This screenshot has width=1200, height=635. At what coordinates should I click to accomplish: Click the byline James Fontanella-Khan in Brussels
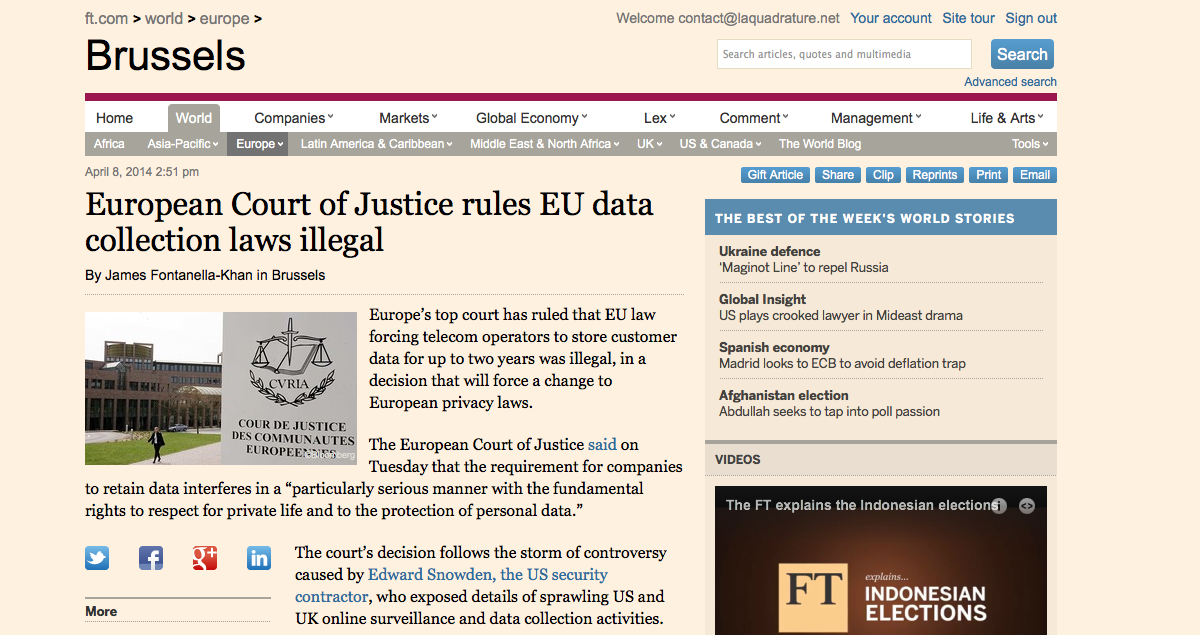pyautogui.click(x=205, y=275)
